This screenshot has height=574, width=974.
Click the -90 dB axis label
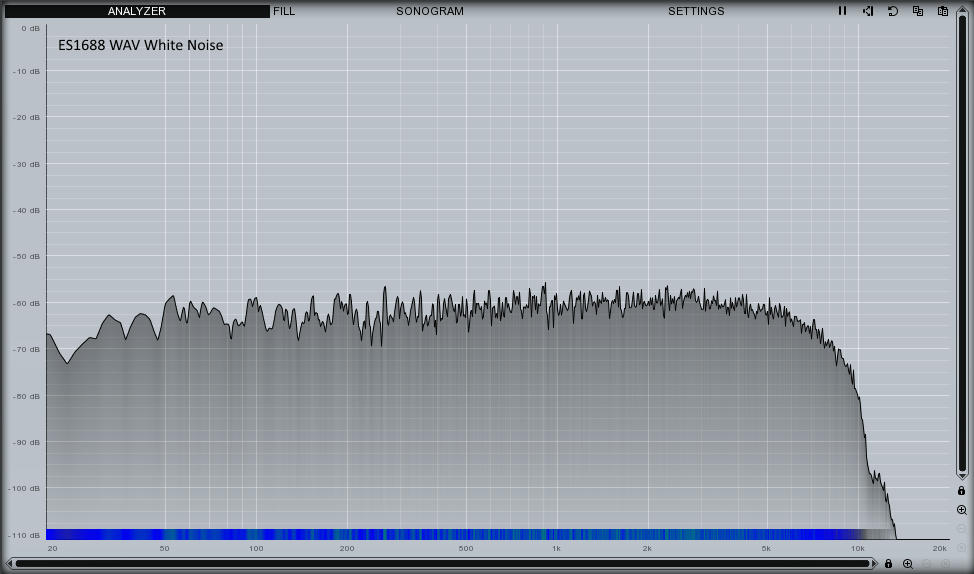(26, 442)
